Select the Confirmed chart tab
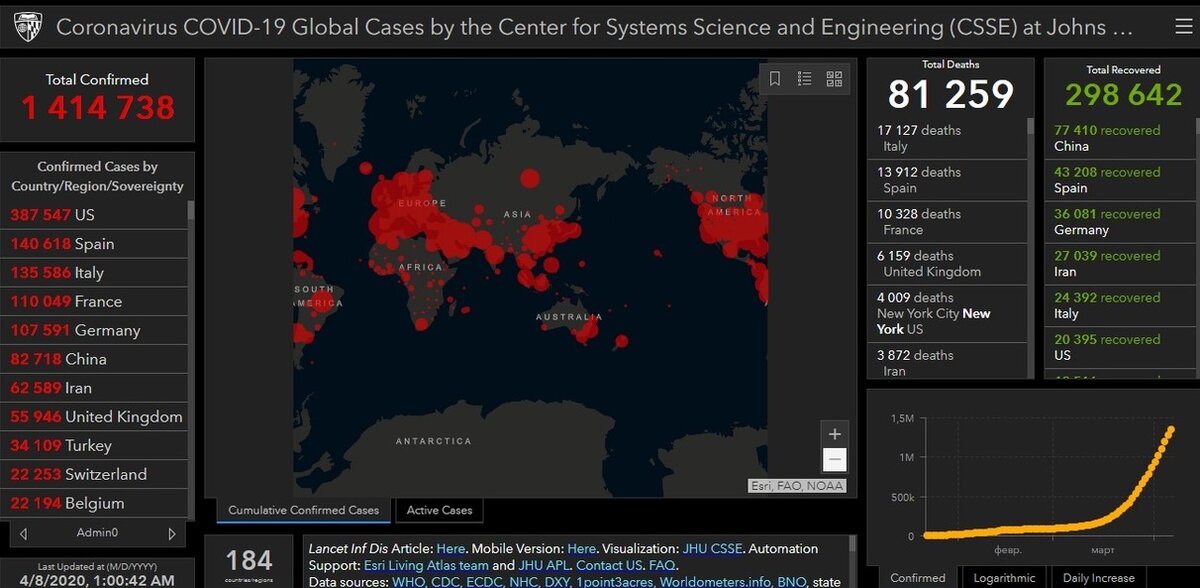 click(918, 577)
